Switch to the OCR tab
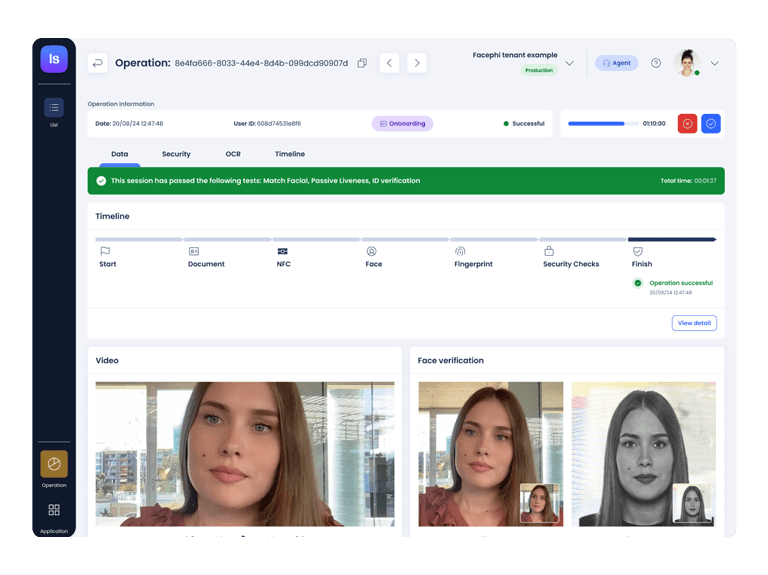The image size is (768, 575). (233, 154)
